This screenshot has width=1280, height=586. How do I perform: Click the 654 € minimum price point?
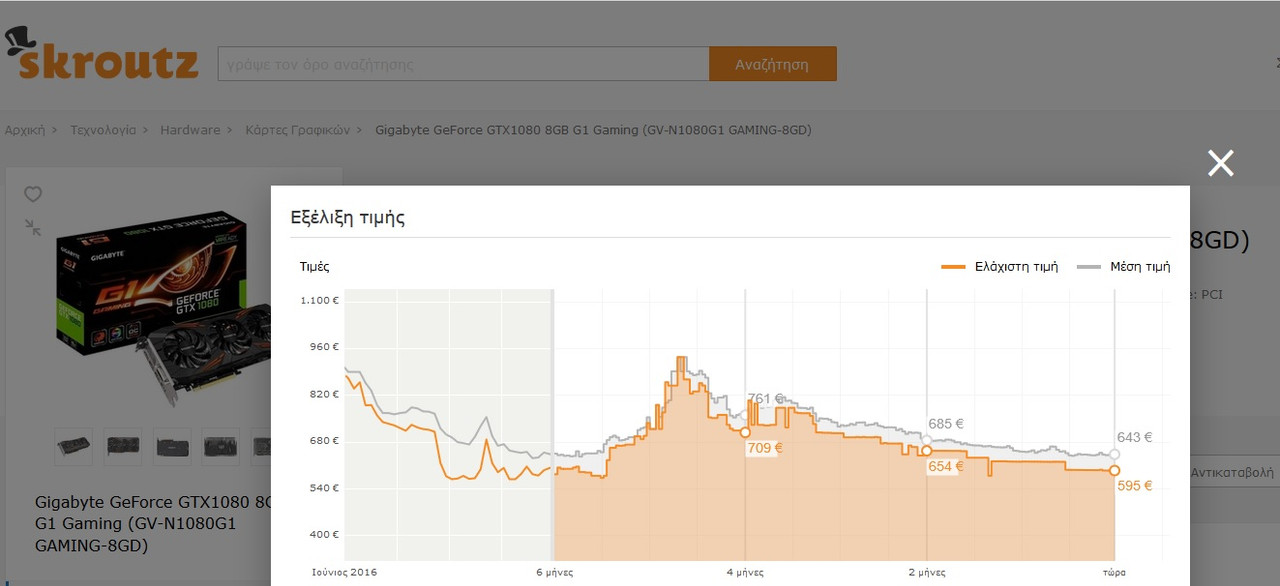(x=927, y=451)
